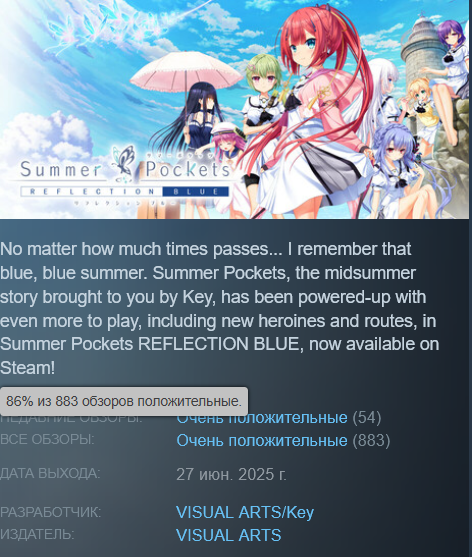Click the recent review count (54)
472x557 pixels.
point(367,418)
